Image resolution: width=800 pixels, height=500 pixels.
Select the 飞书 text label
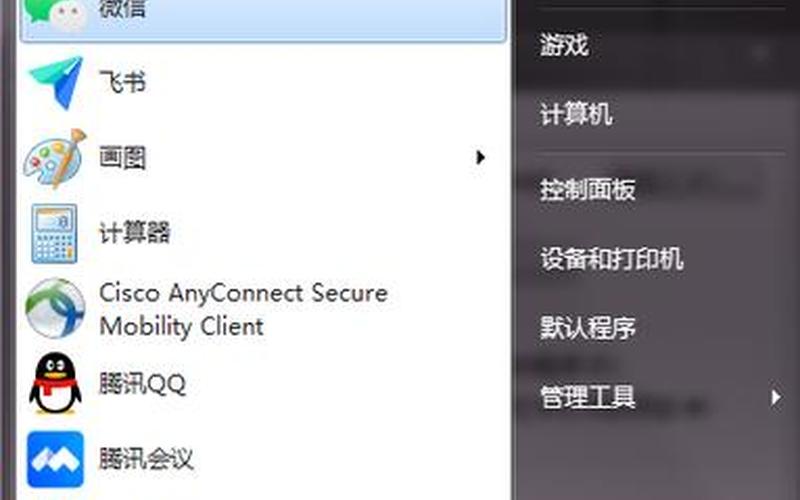click(122, 82)
